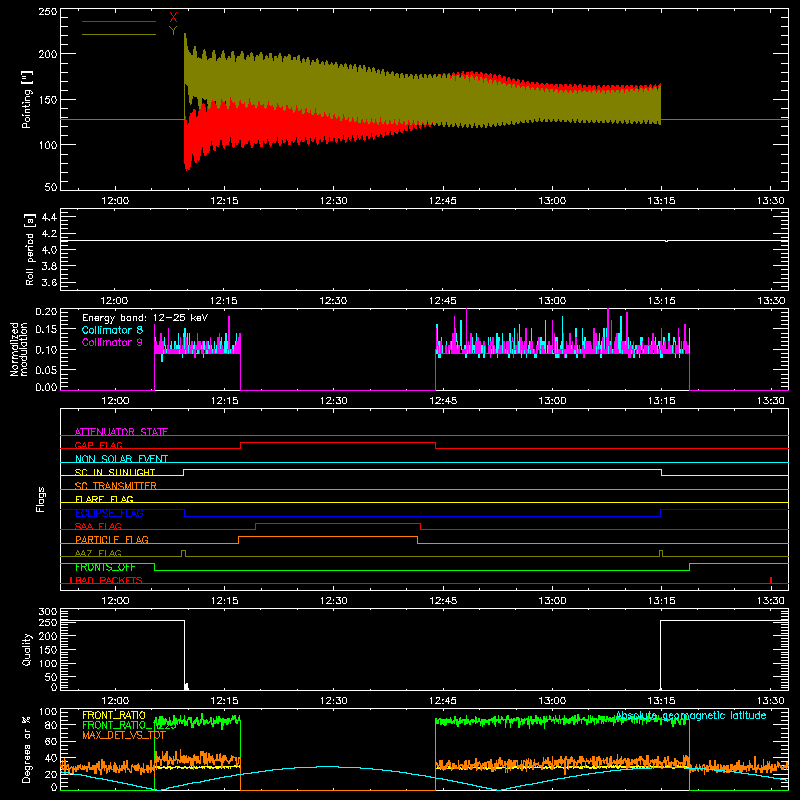The width and height of the screenshot is (800, 800).
Task: Click the 0.20 value on the modulation axis
Action: 46,312
